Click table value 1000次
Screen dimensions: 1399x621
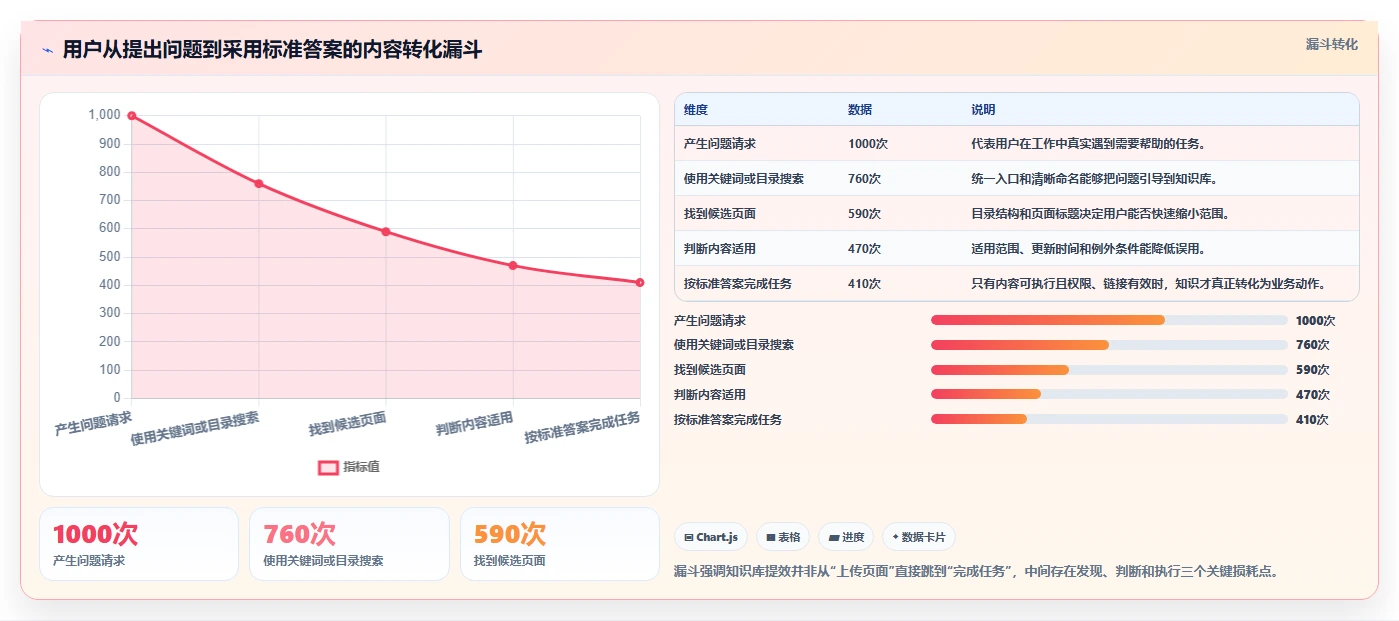(x=868, y=144)
